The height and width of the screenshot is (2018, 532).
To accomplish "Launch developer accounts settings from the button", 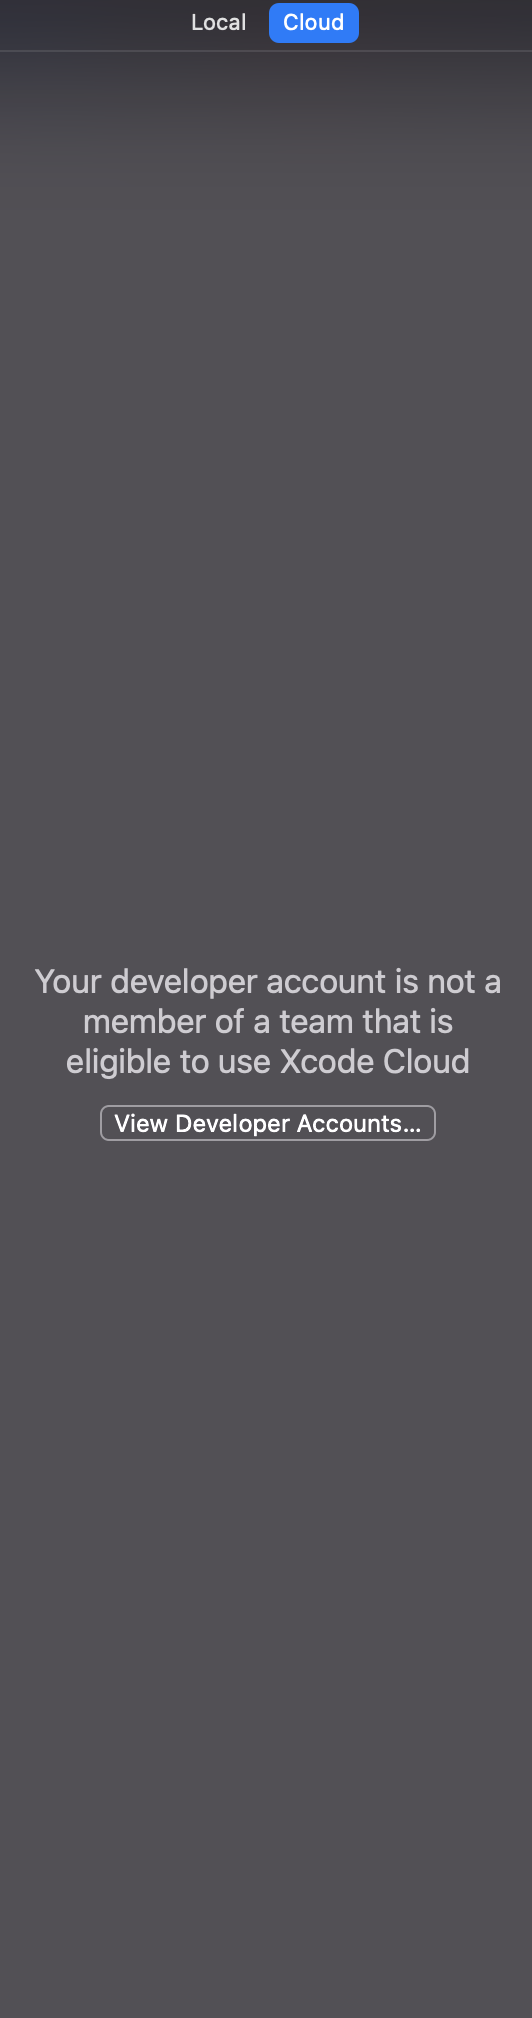I will (x=268, y=1123).
